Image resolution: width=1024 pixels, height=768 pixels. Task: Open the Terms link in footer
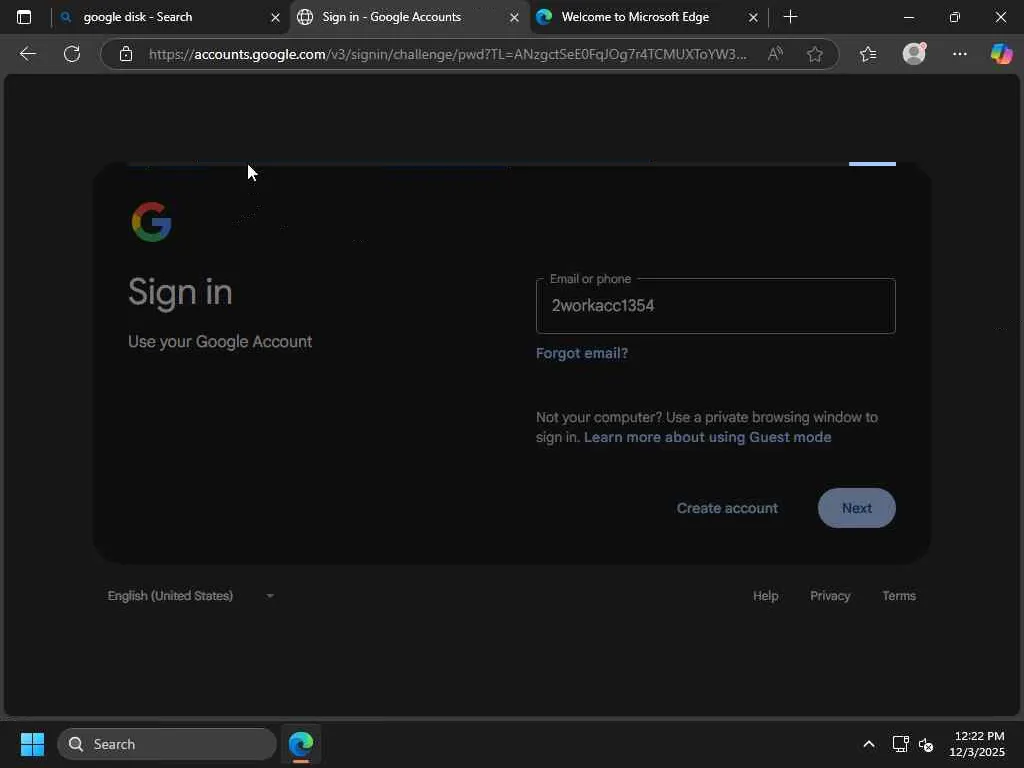(x=899, y=596)
